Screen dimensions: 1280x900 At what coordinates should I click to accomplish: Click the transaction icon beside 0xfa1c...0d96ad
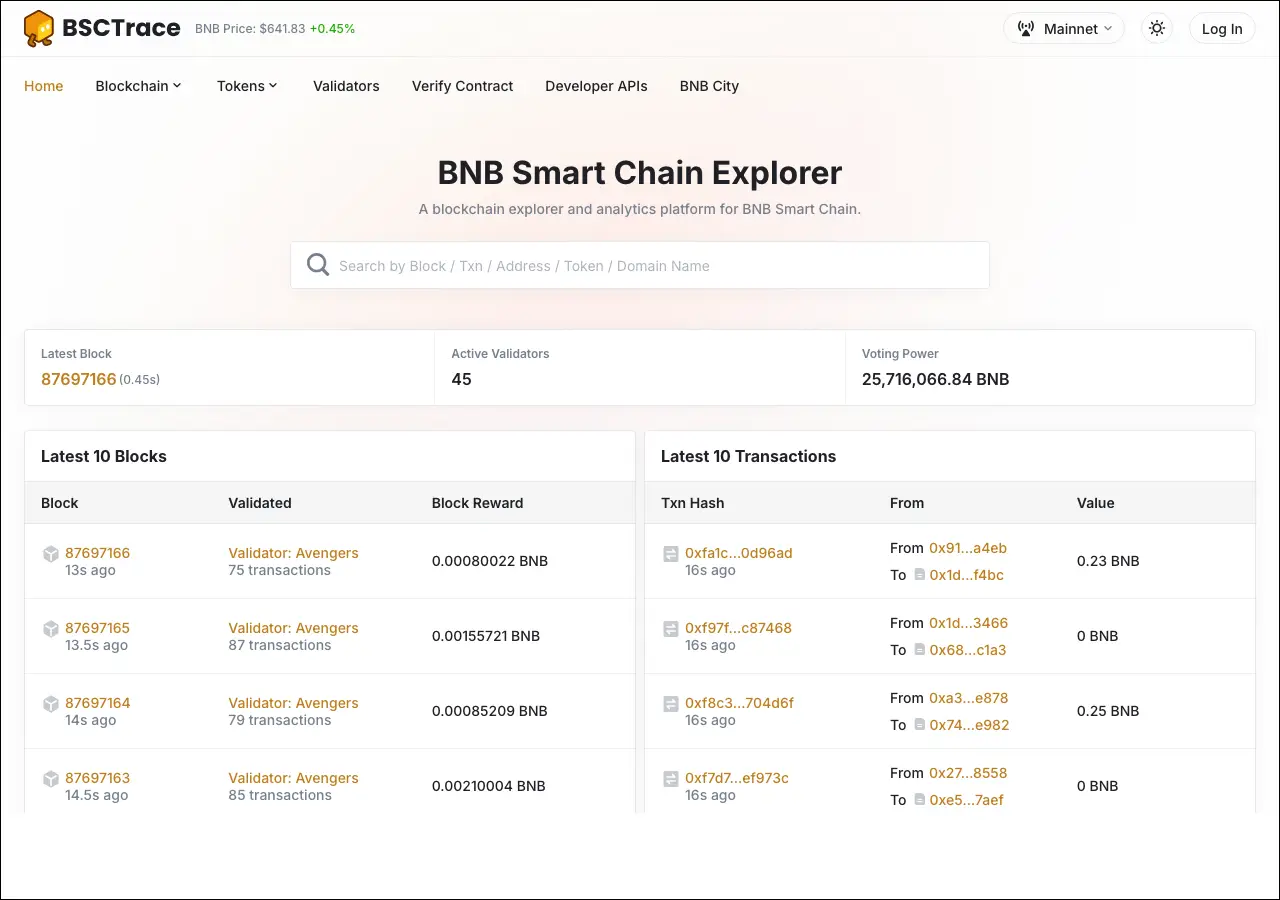tap(671, 554)
